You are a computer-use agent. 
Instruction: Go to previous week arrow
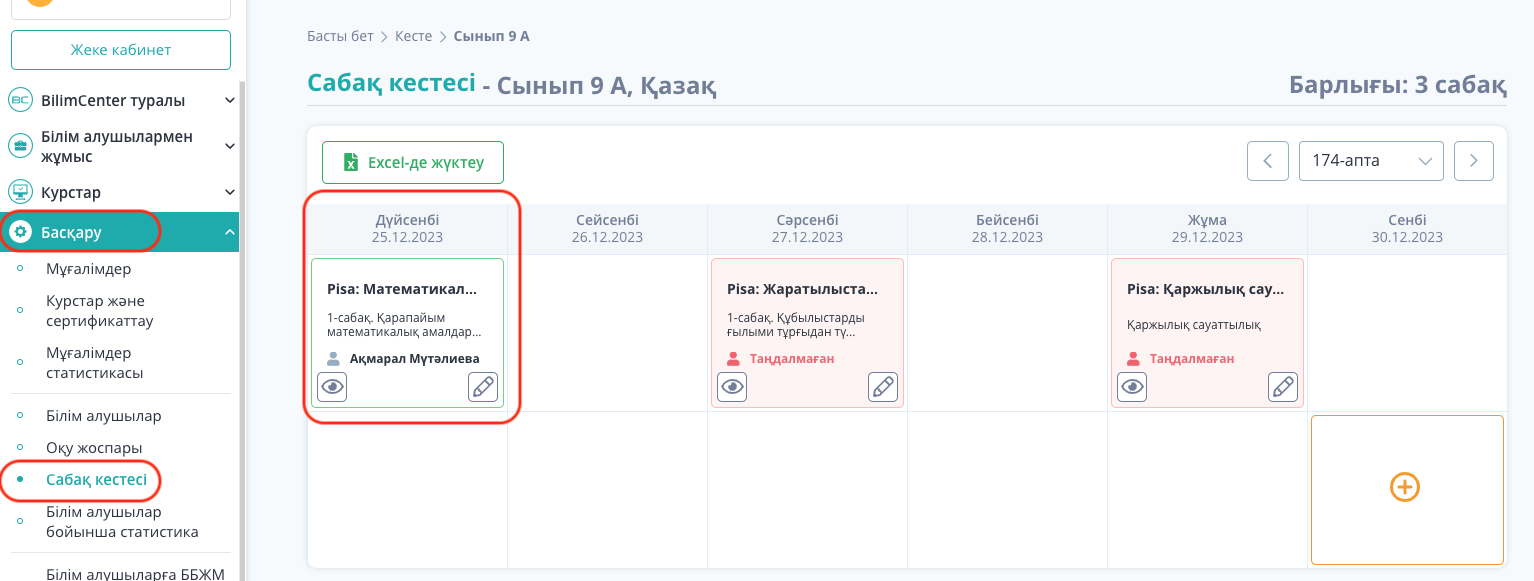point(1268,161)
